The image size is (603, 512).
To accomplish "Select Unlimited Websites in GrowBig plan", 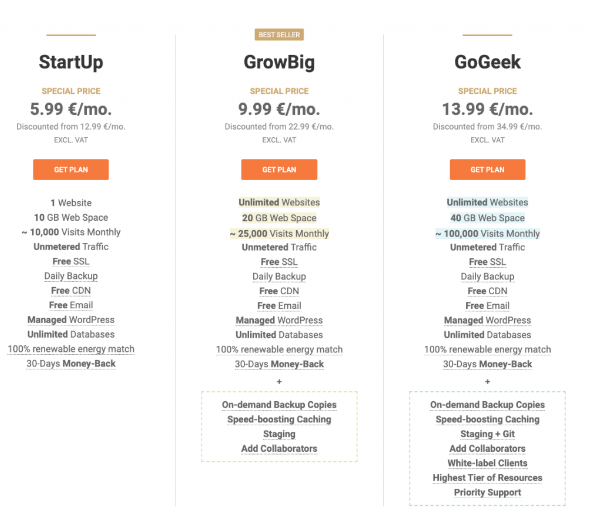I will click(279, 202).
